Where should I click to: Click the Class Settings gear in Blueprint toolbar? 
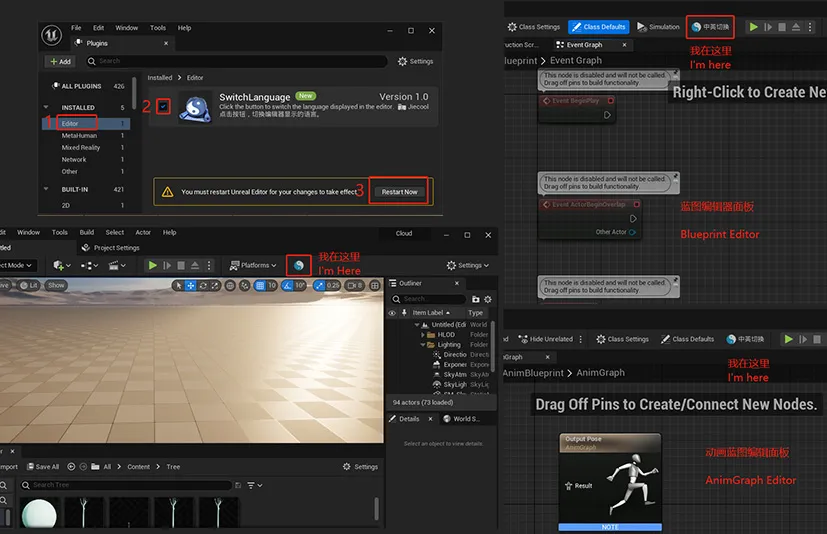click(512, 27)
